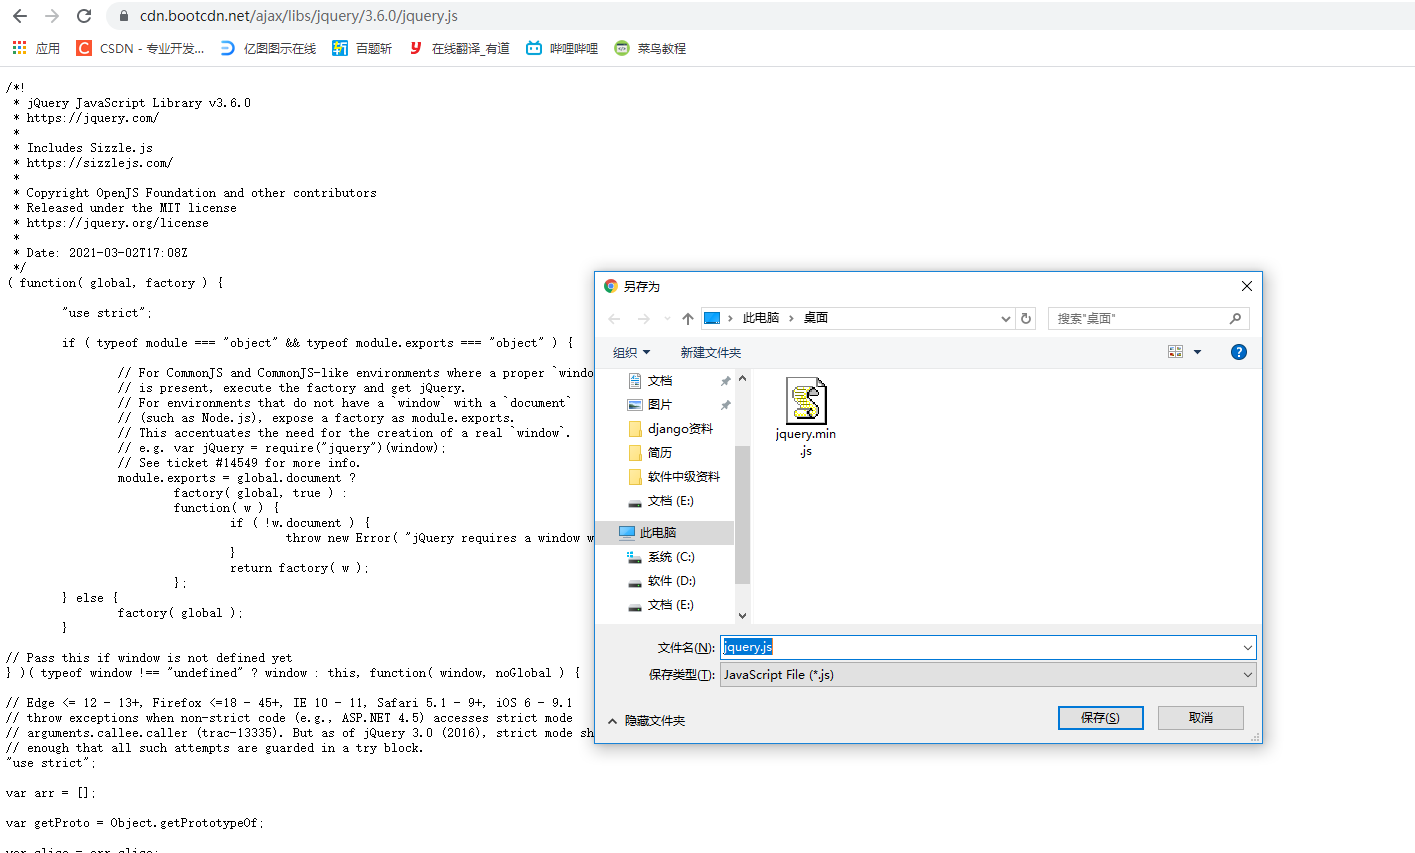Unpin 文档 from quick access
The image size is (1415, 853).
click(725, 380)
